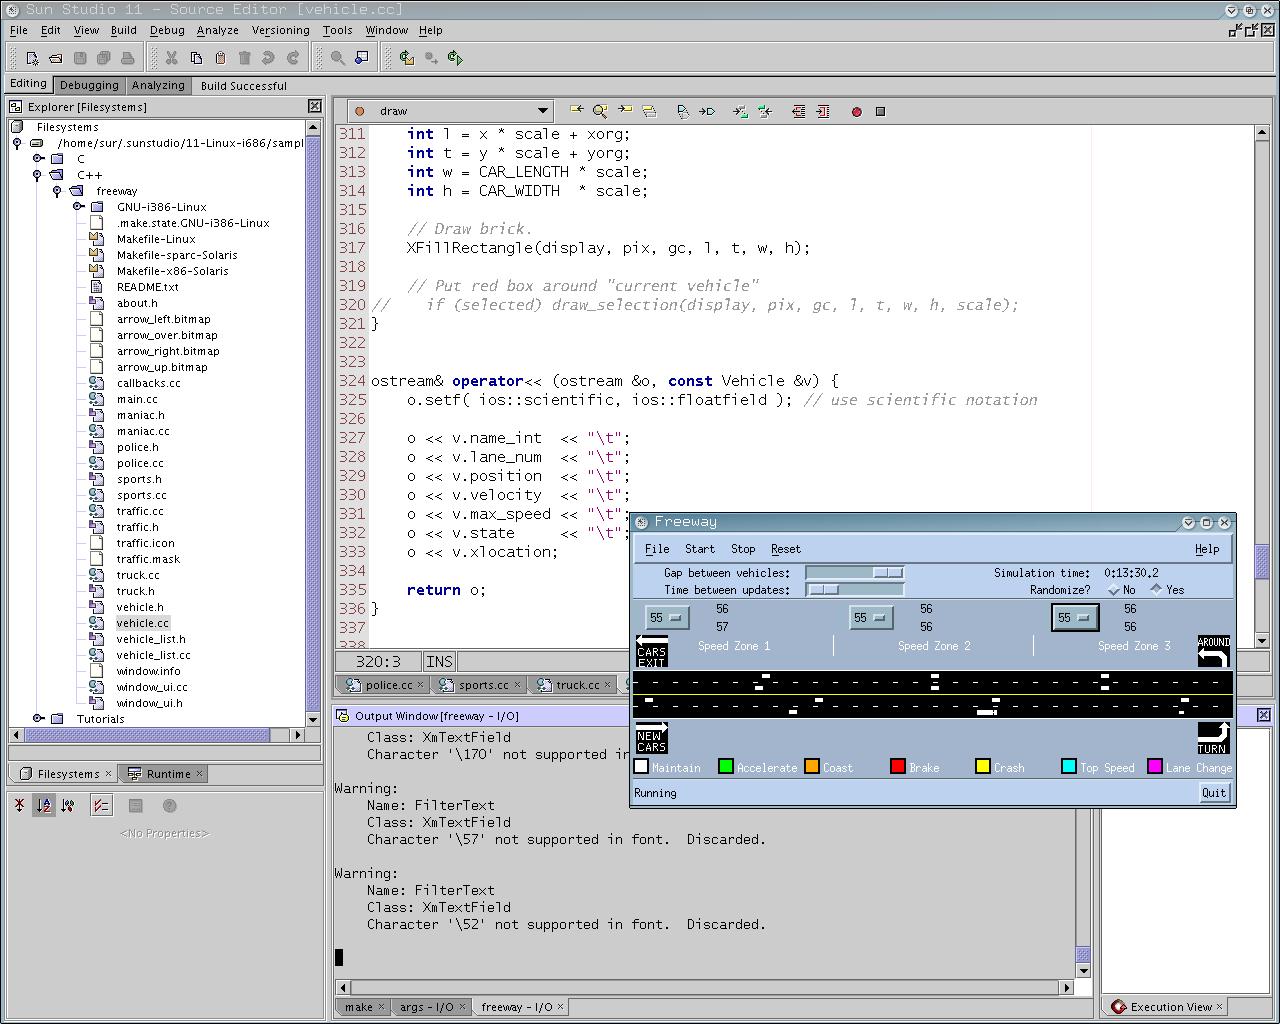This screenshot has width=1280, height=1024.
Task: Click Reset in the Freeway menu bar
Action: (785, 549)
